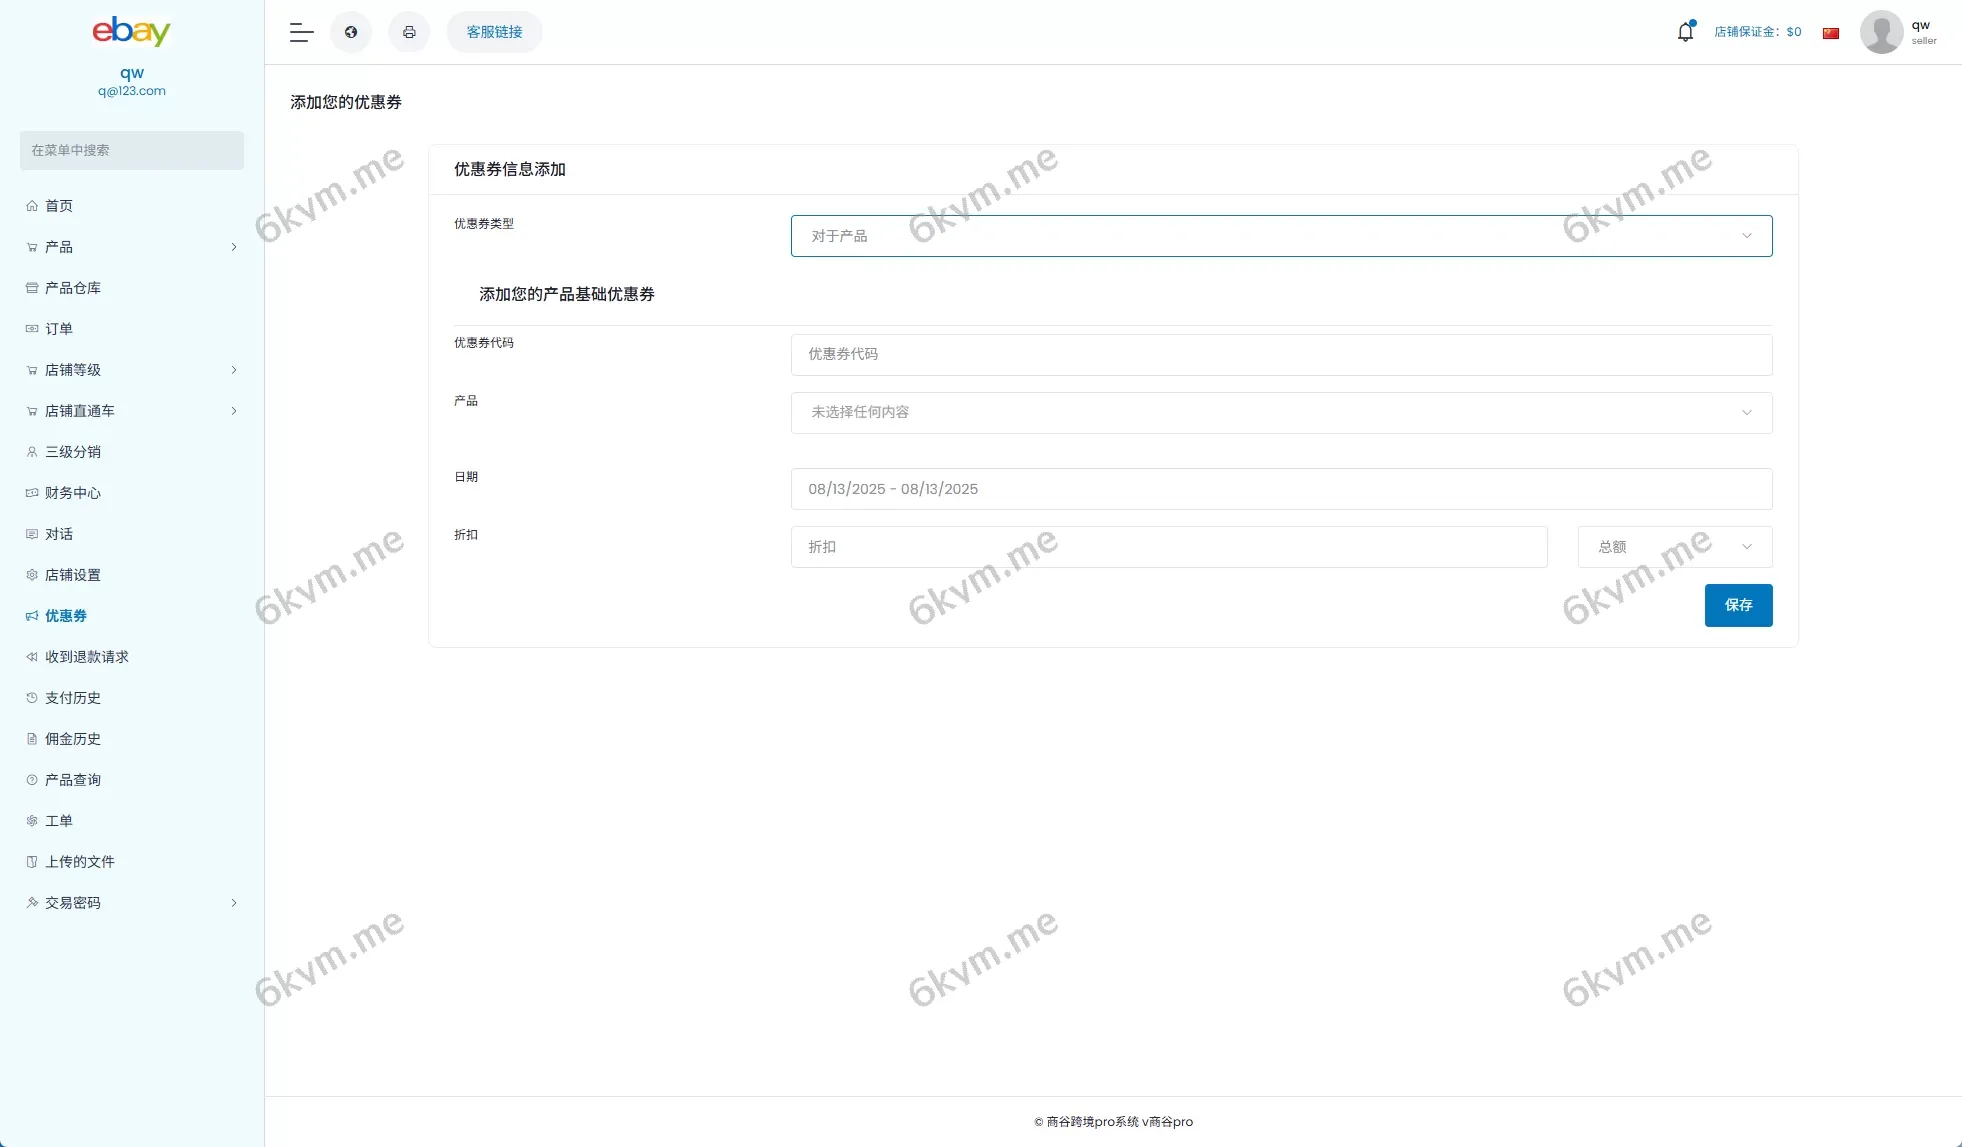Open 客服链接 from the top bar
This screenshot has height=1147, width=1962.
coord(493,31)
